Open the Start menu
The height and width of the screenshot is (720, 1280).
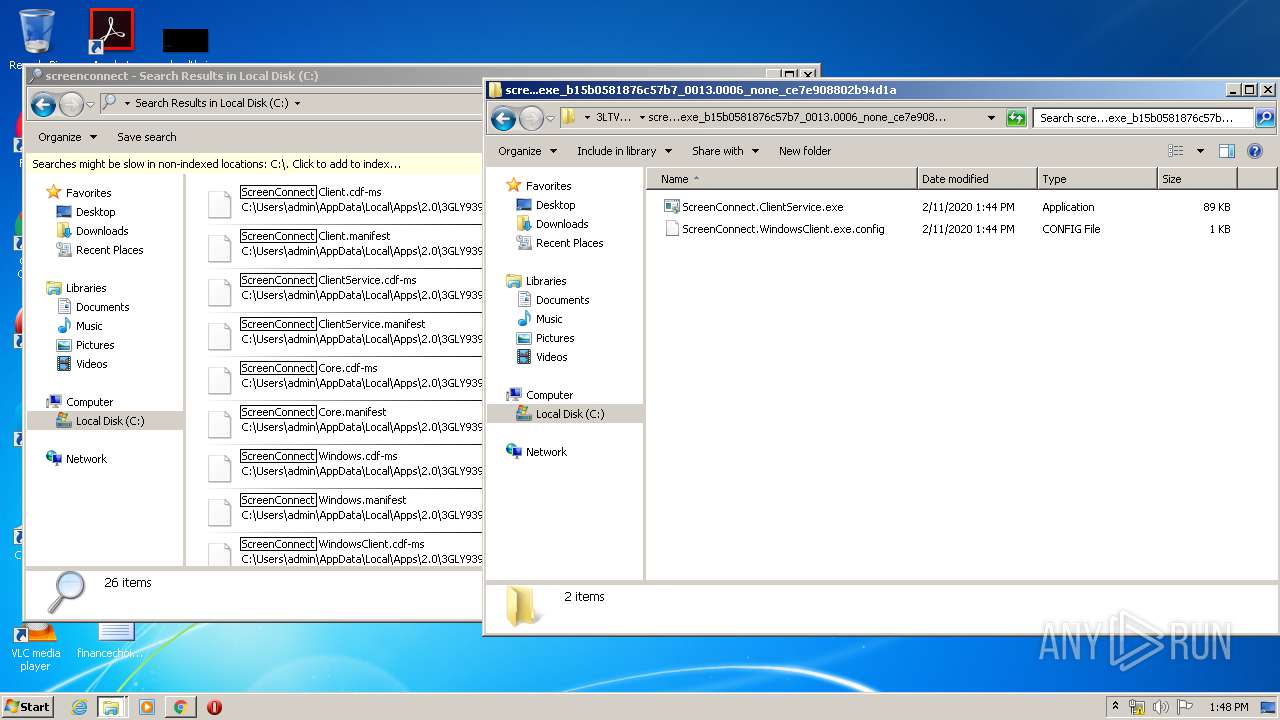pyautogui.click(x=28, y=707)
